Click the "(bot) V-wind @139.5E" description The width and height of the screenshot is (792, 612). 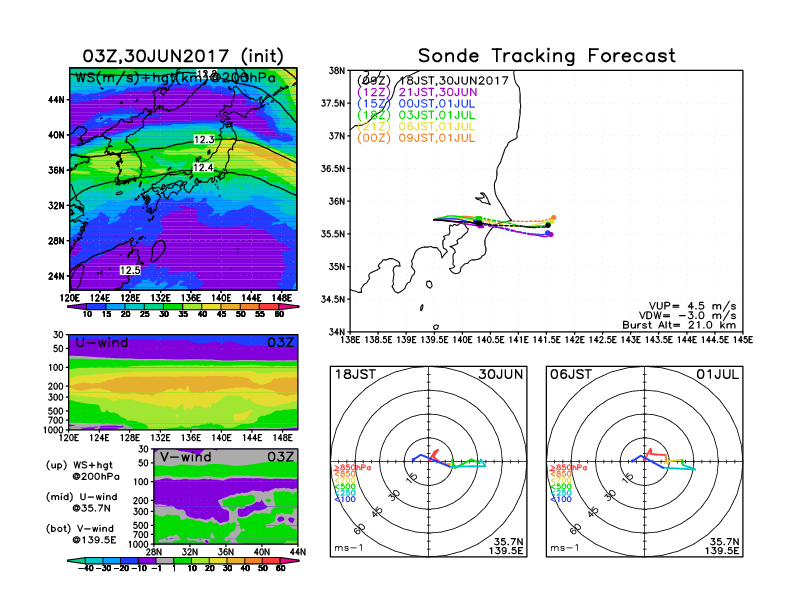[x=81, y=534]
